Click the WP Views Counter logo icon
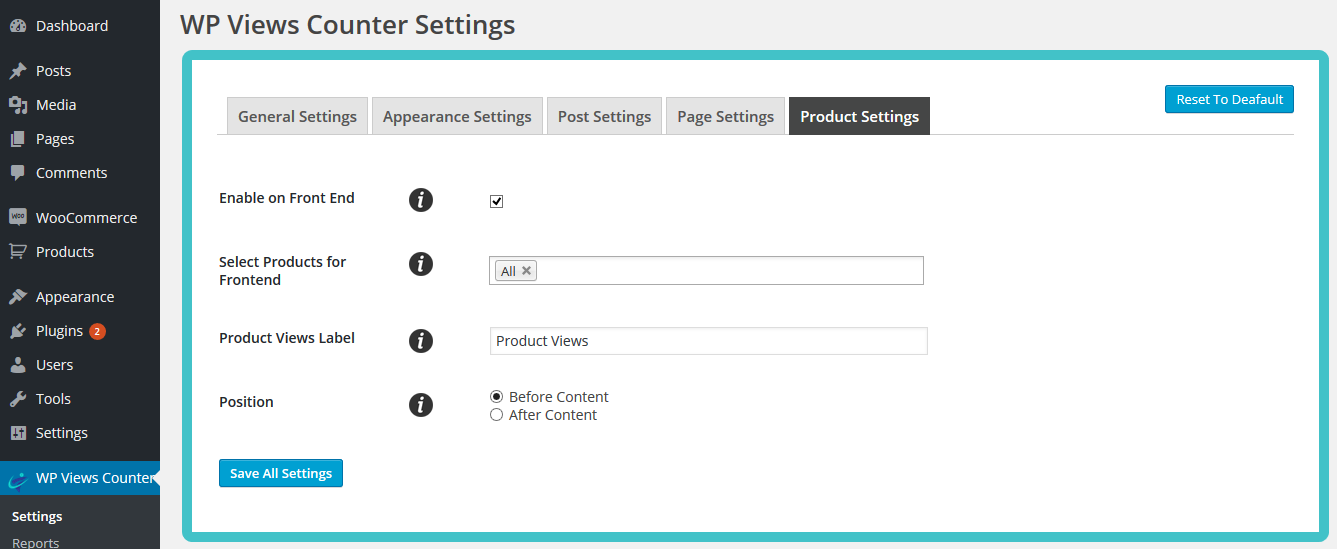 pyautogui.click(x=18, y=479)
